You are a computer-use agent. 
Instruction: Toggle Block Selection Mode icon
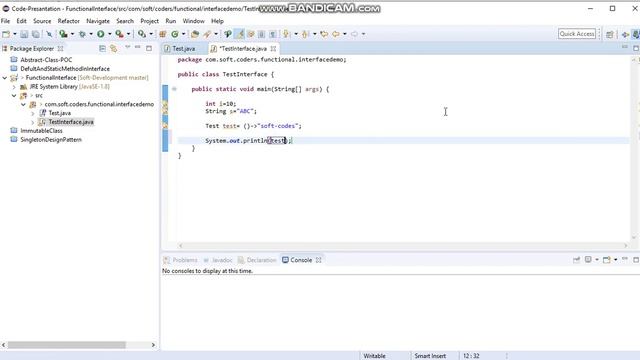point(262,34)
